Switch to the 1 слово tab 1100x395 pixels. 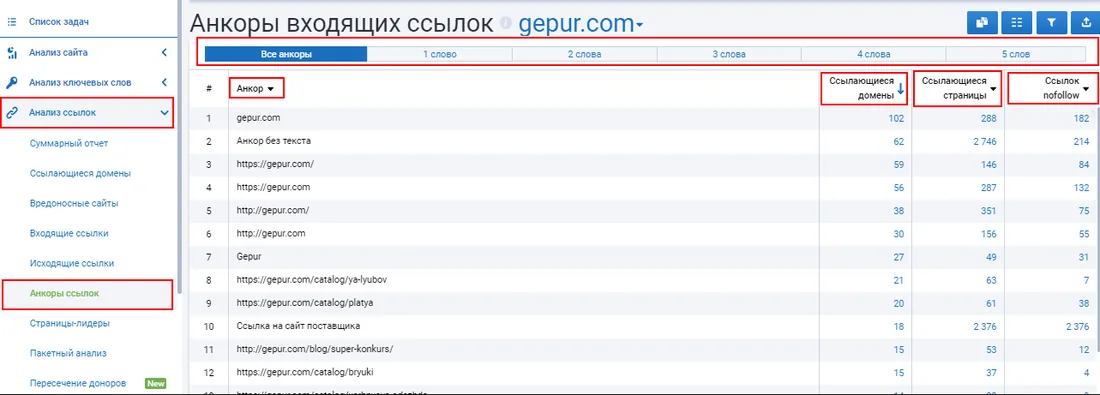440,54
